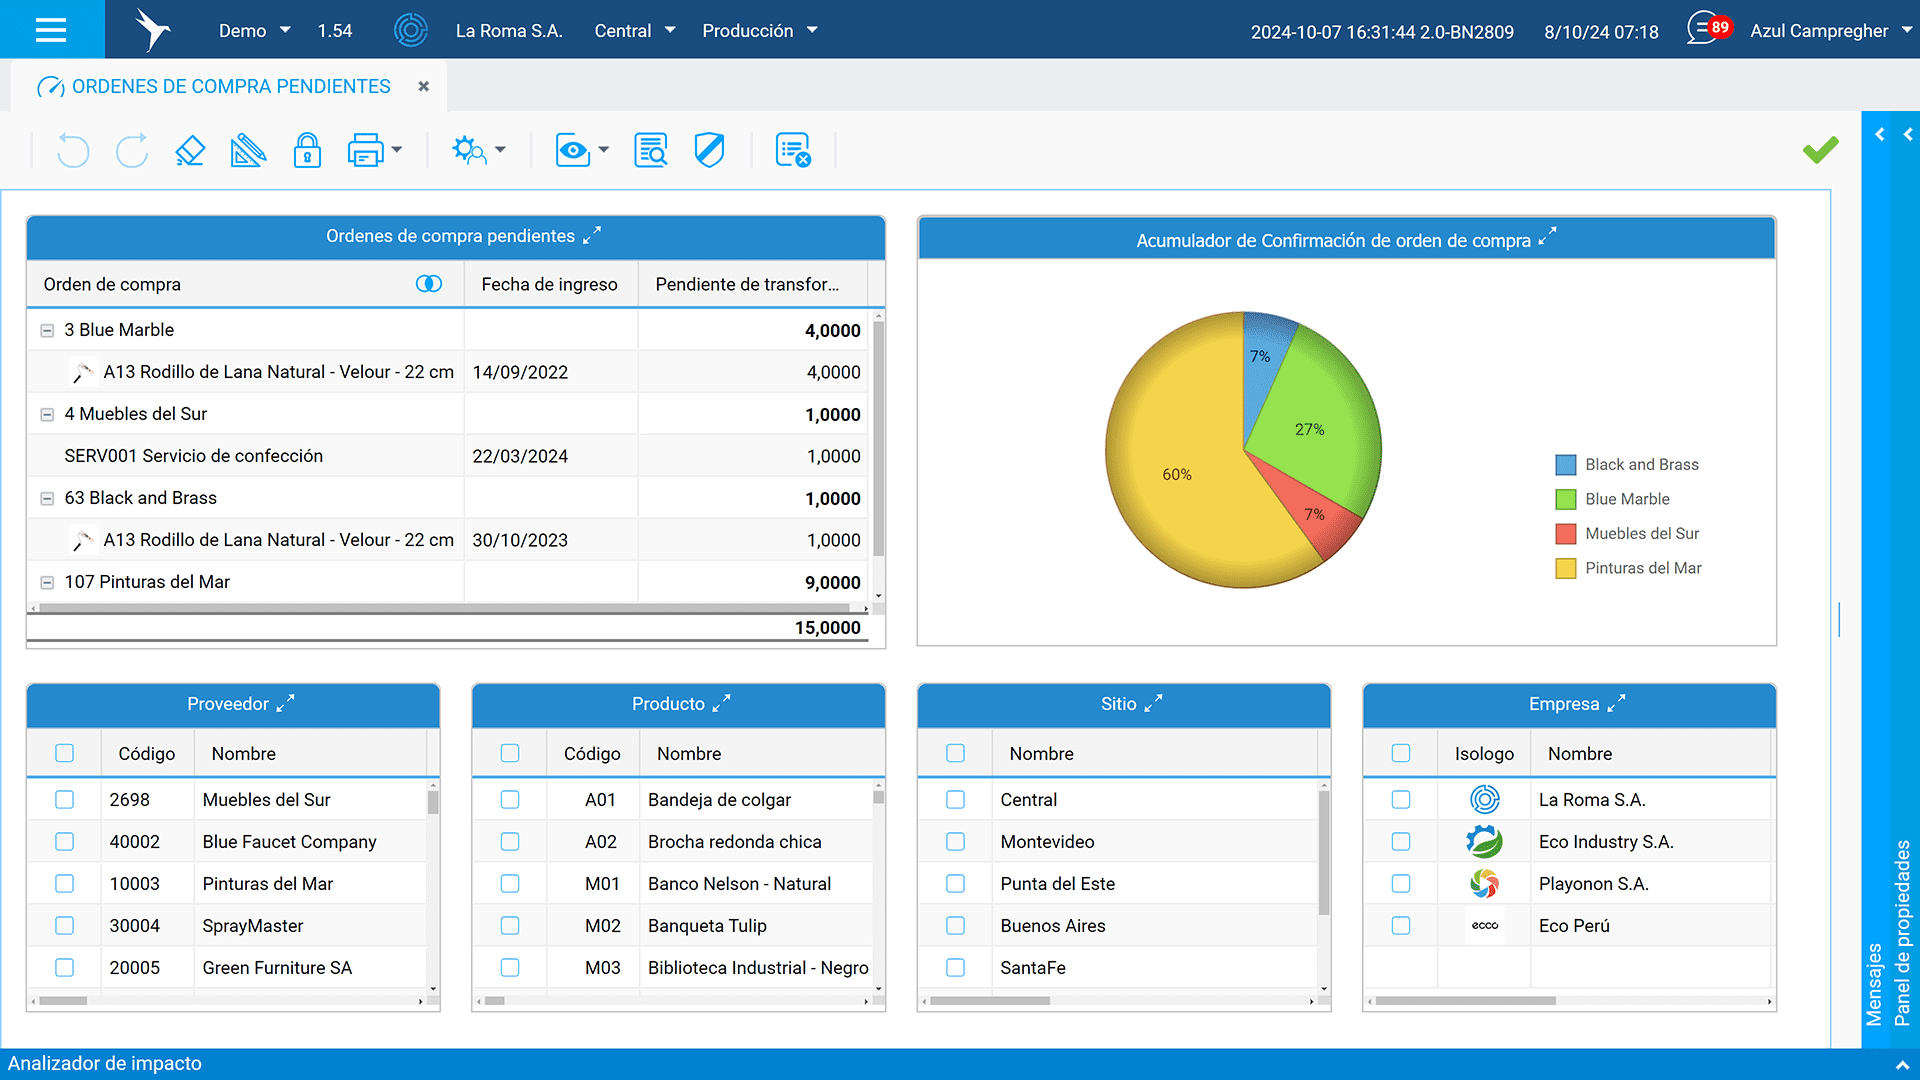Check the checkbox next to supplier Muebles del Sur
This screenshot has width=1920, height=1080.
click(x=64, y=799)
